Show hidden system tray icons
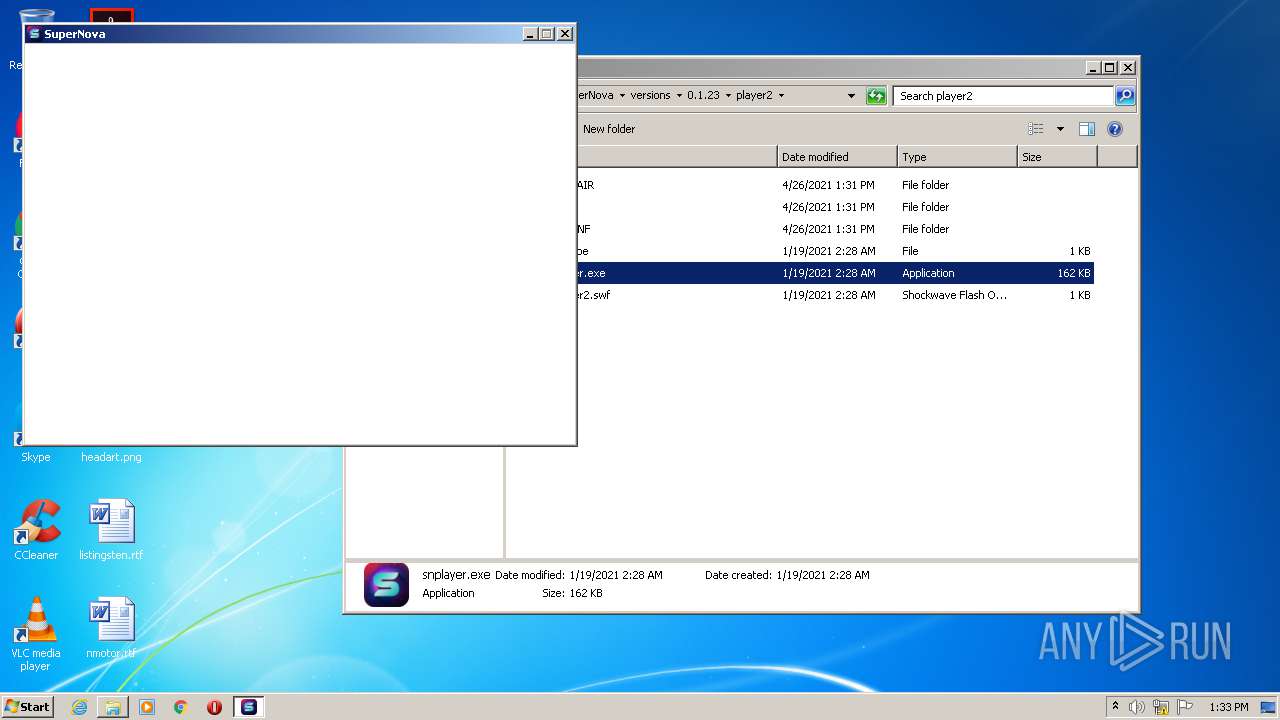Image resolution: width=1280 pixels, height=720 pixels. click(1115, 707)
